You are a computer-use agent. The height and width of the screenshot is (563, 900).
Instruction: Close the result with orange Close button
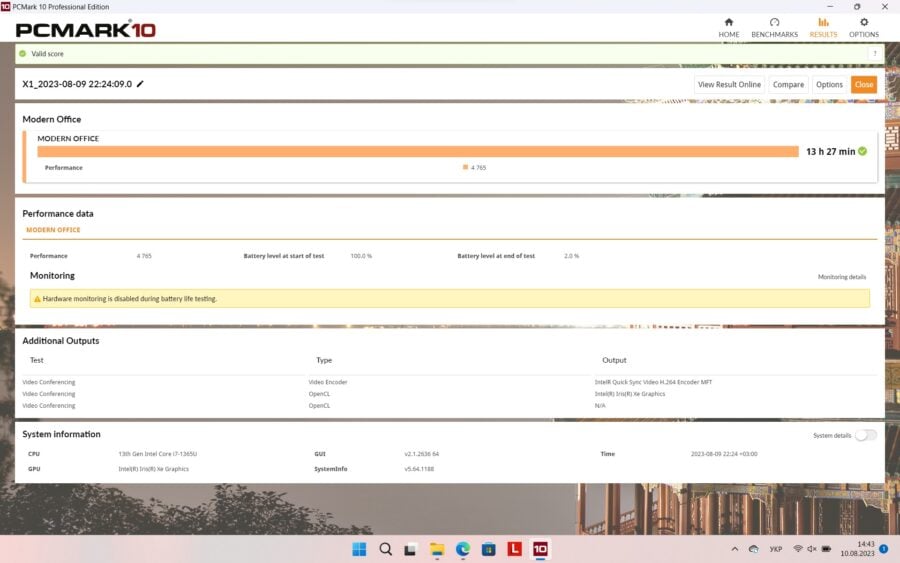(863, 84)
